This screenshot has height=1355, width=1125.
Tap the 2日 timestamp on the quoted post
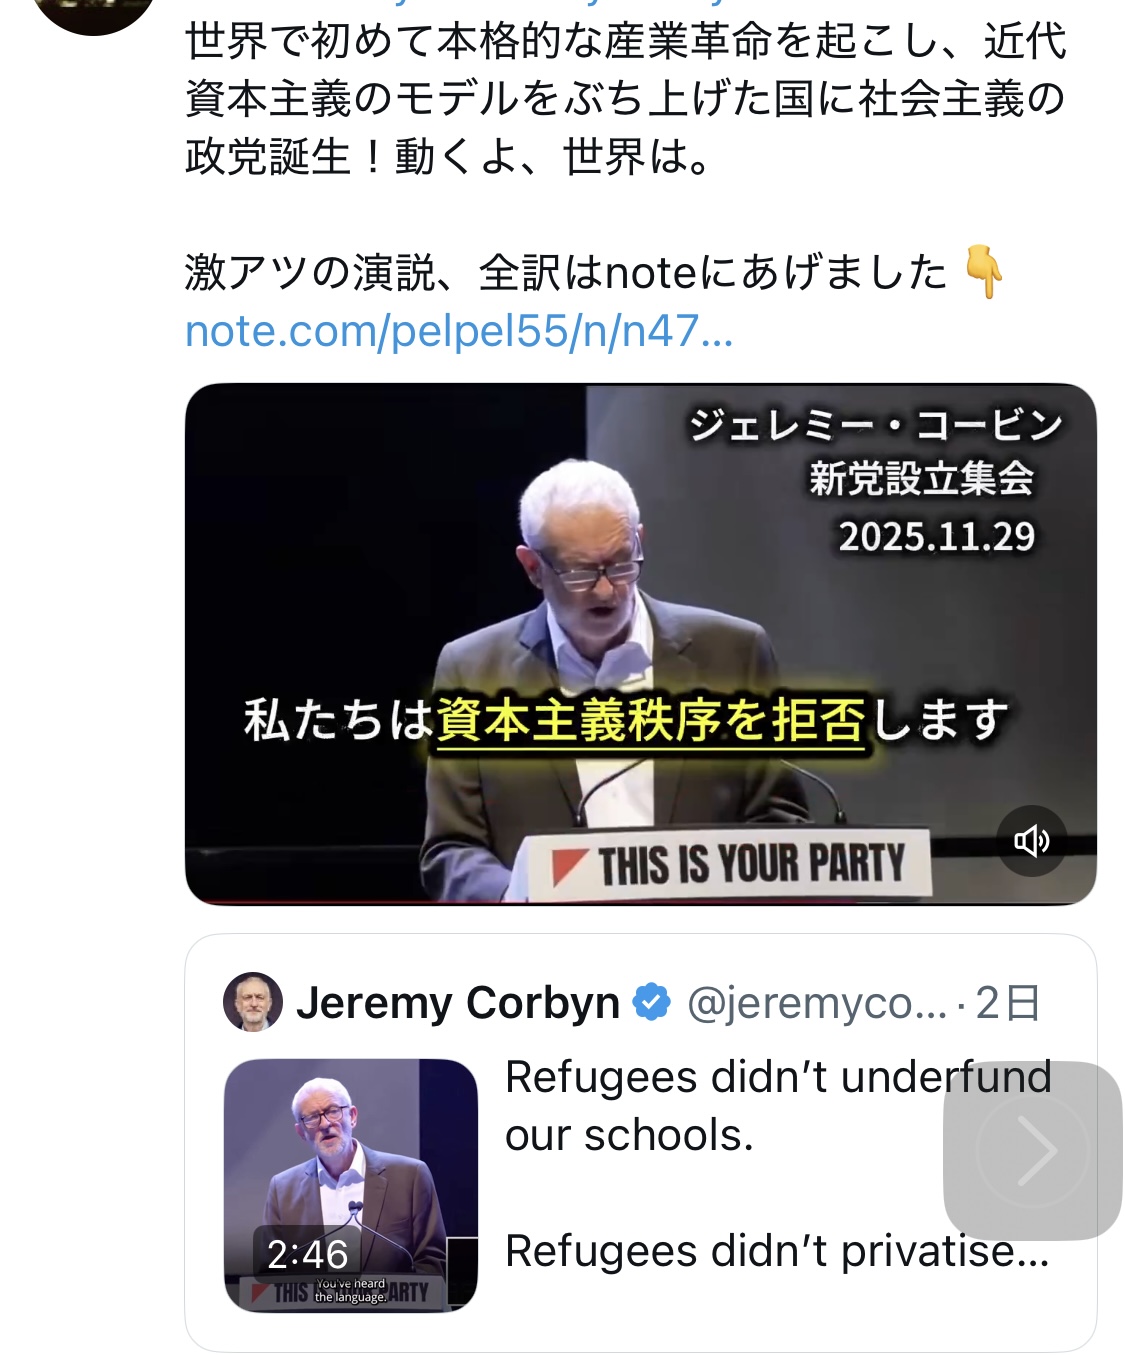(x=1008, y=1002)
